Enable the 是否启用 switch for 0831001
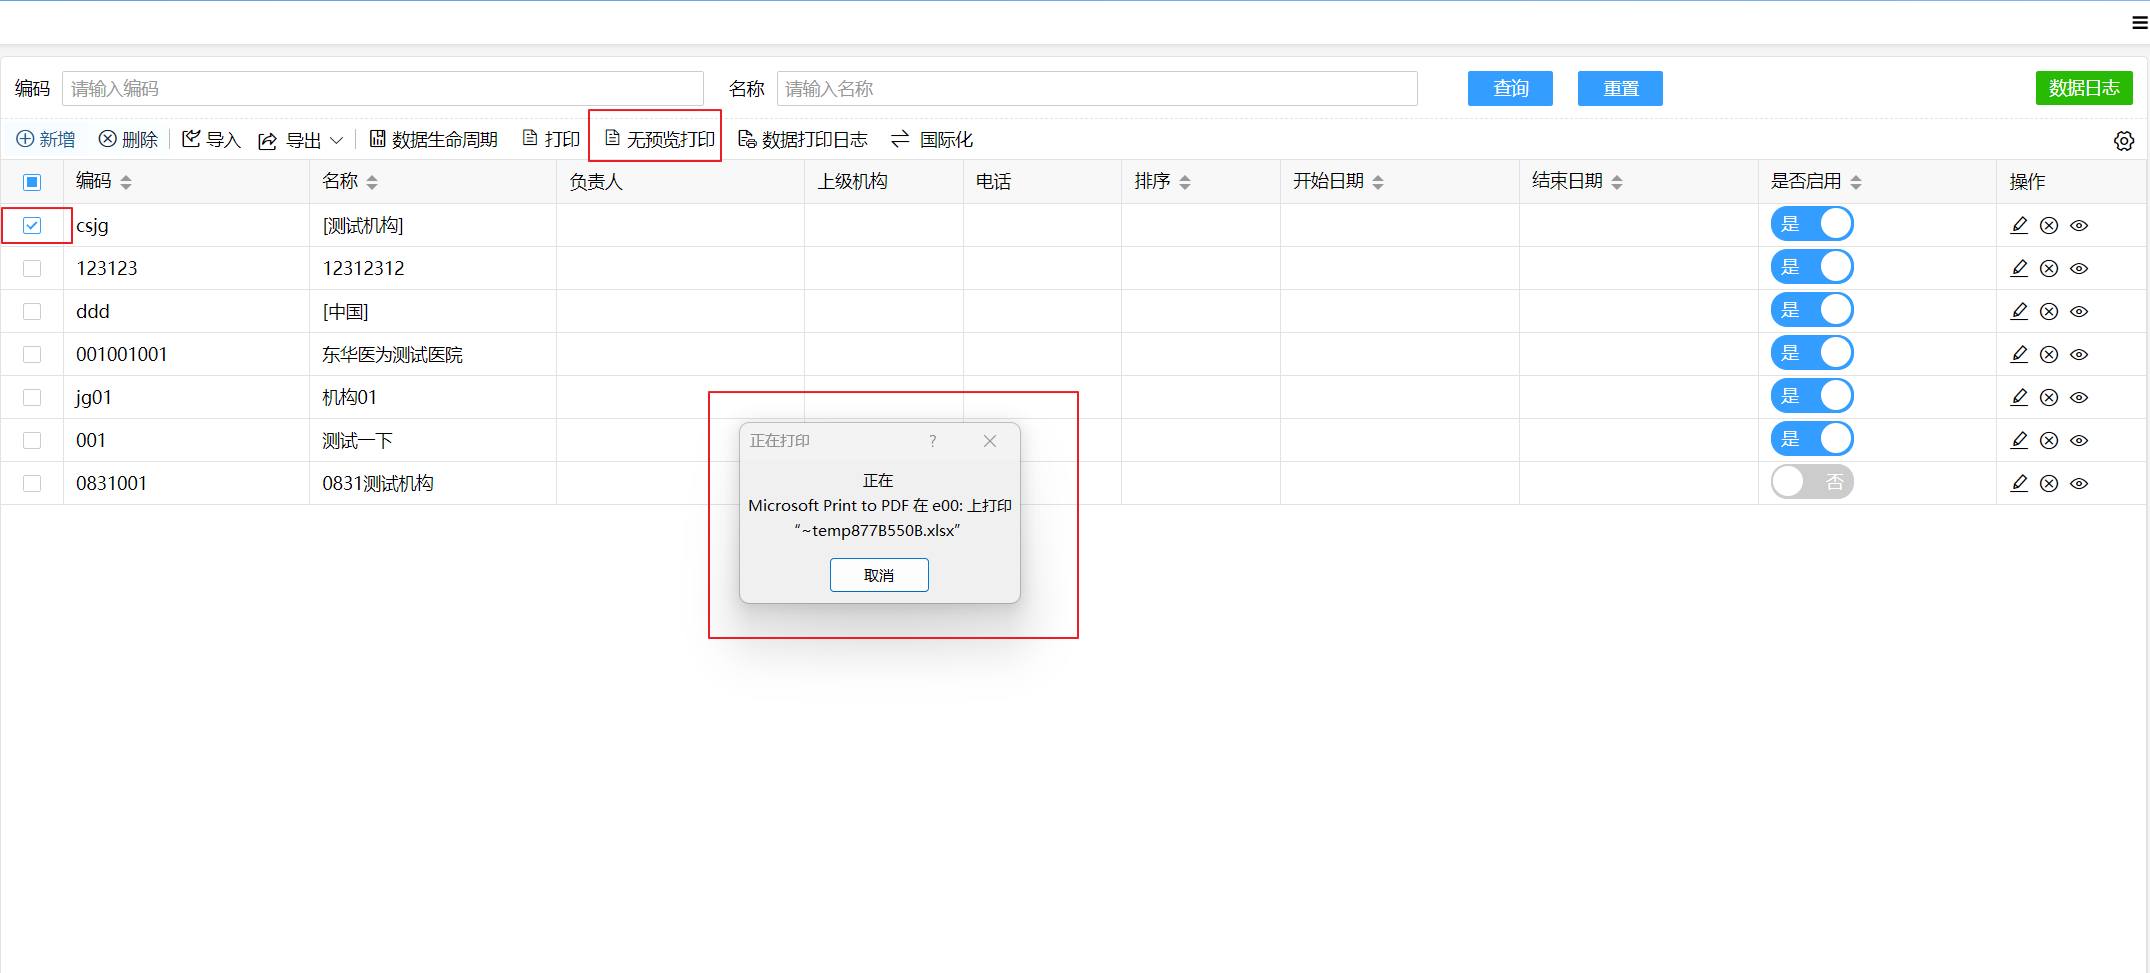The height and width of the screenshot is (973, 2150). [x=1811, y=483]
